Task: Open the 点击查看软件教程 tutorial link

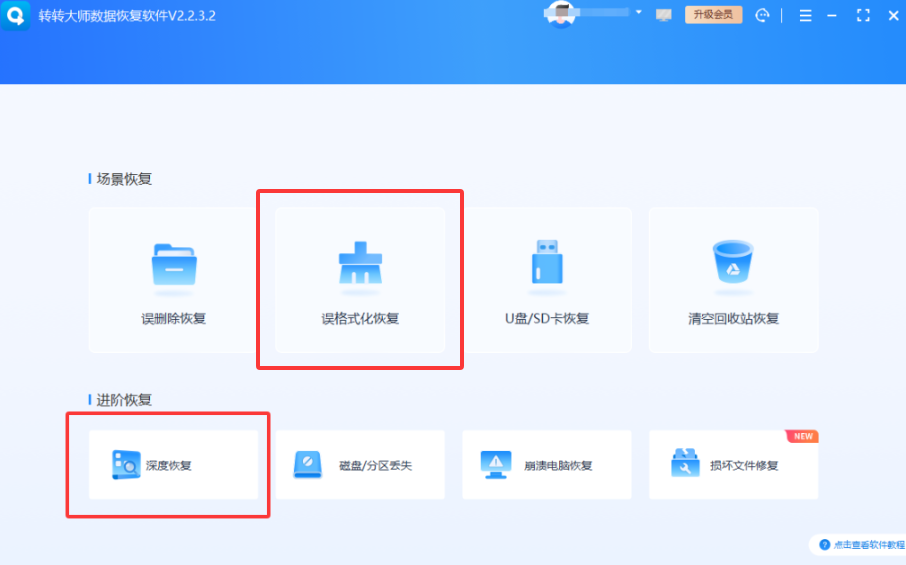Action: pyautogui.click(x=869, y=545)
